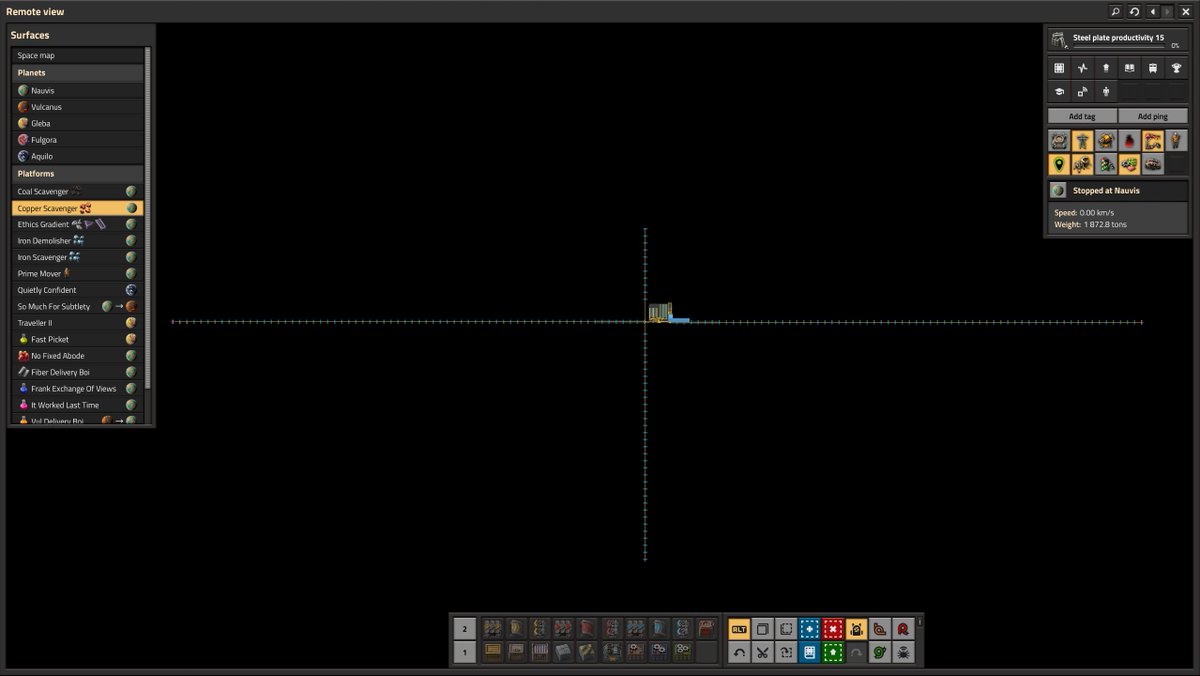This screenshot has width=1200, height=676.
Task: Select the Space map entry
Action: click(78, 56)
